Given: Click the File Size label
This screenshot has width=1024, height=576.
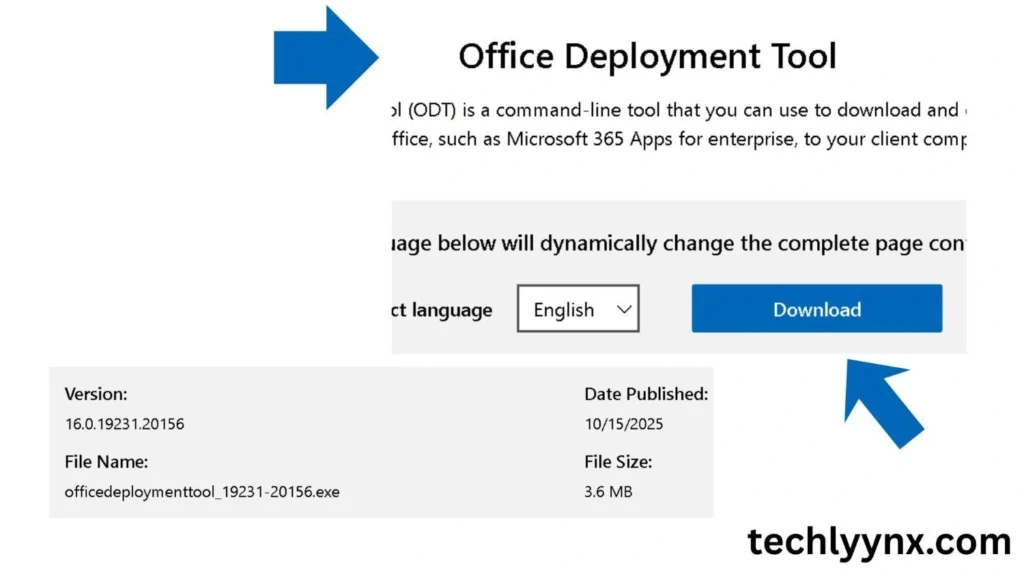Looking at the screenshot, I should 618,462.
